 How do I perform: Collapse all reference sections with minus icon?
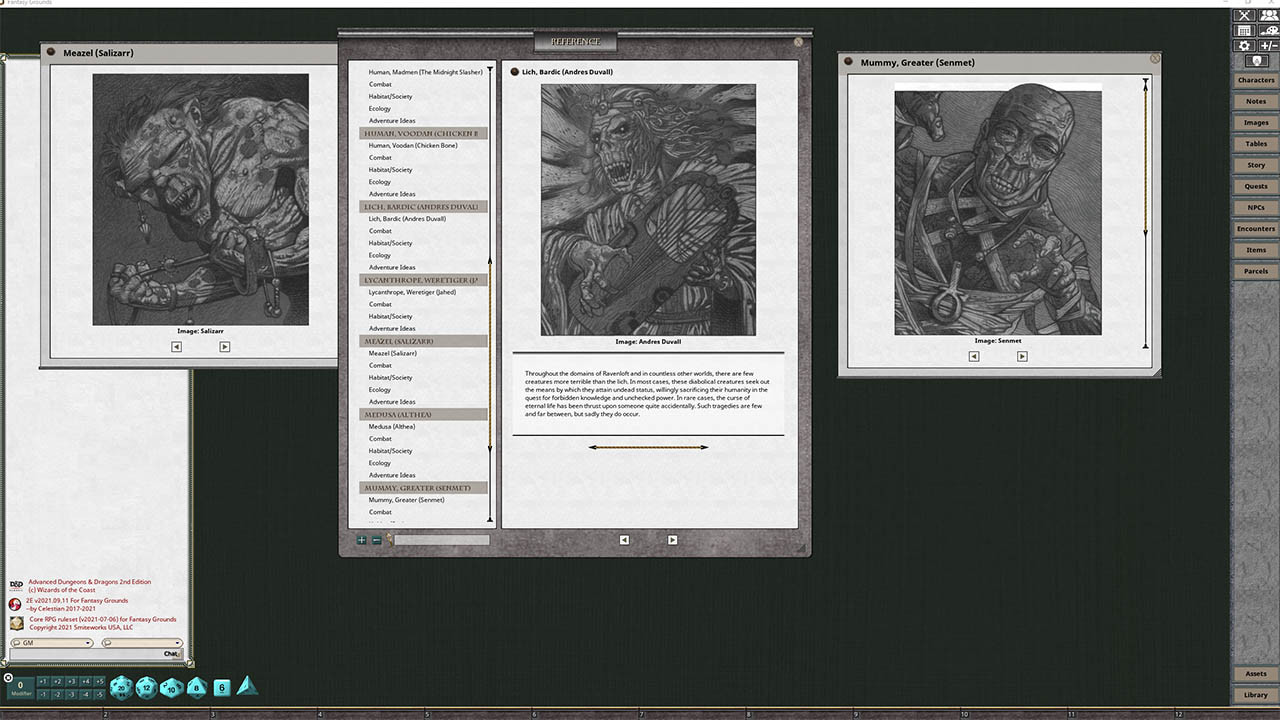376,540
